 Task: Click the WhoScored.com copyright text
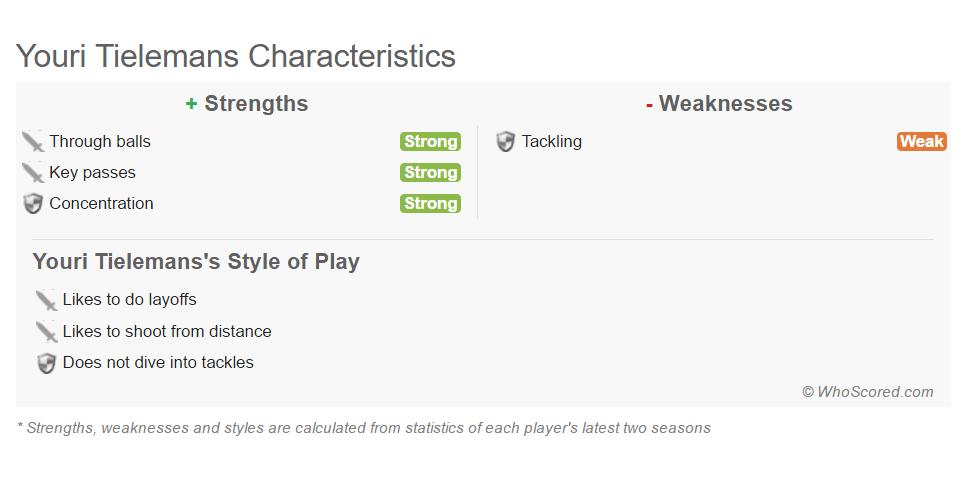pyautogui.click(x=867, y=392)
